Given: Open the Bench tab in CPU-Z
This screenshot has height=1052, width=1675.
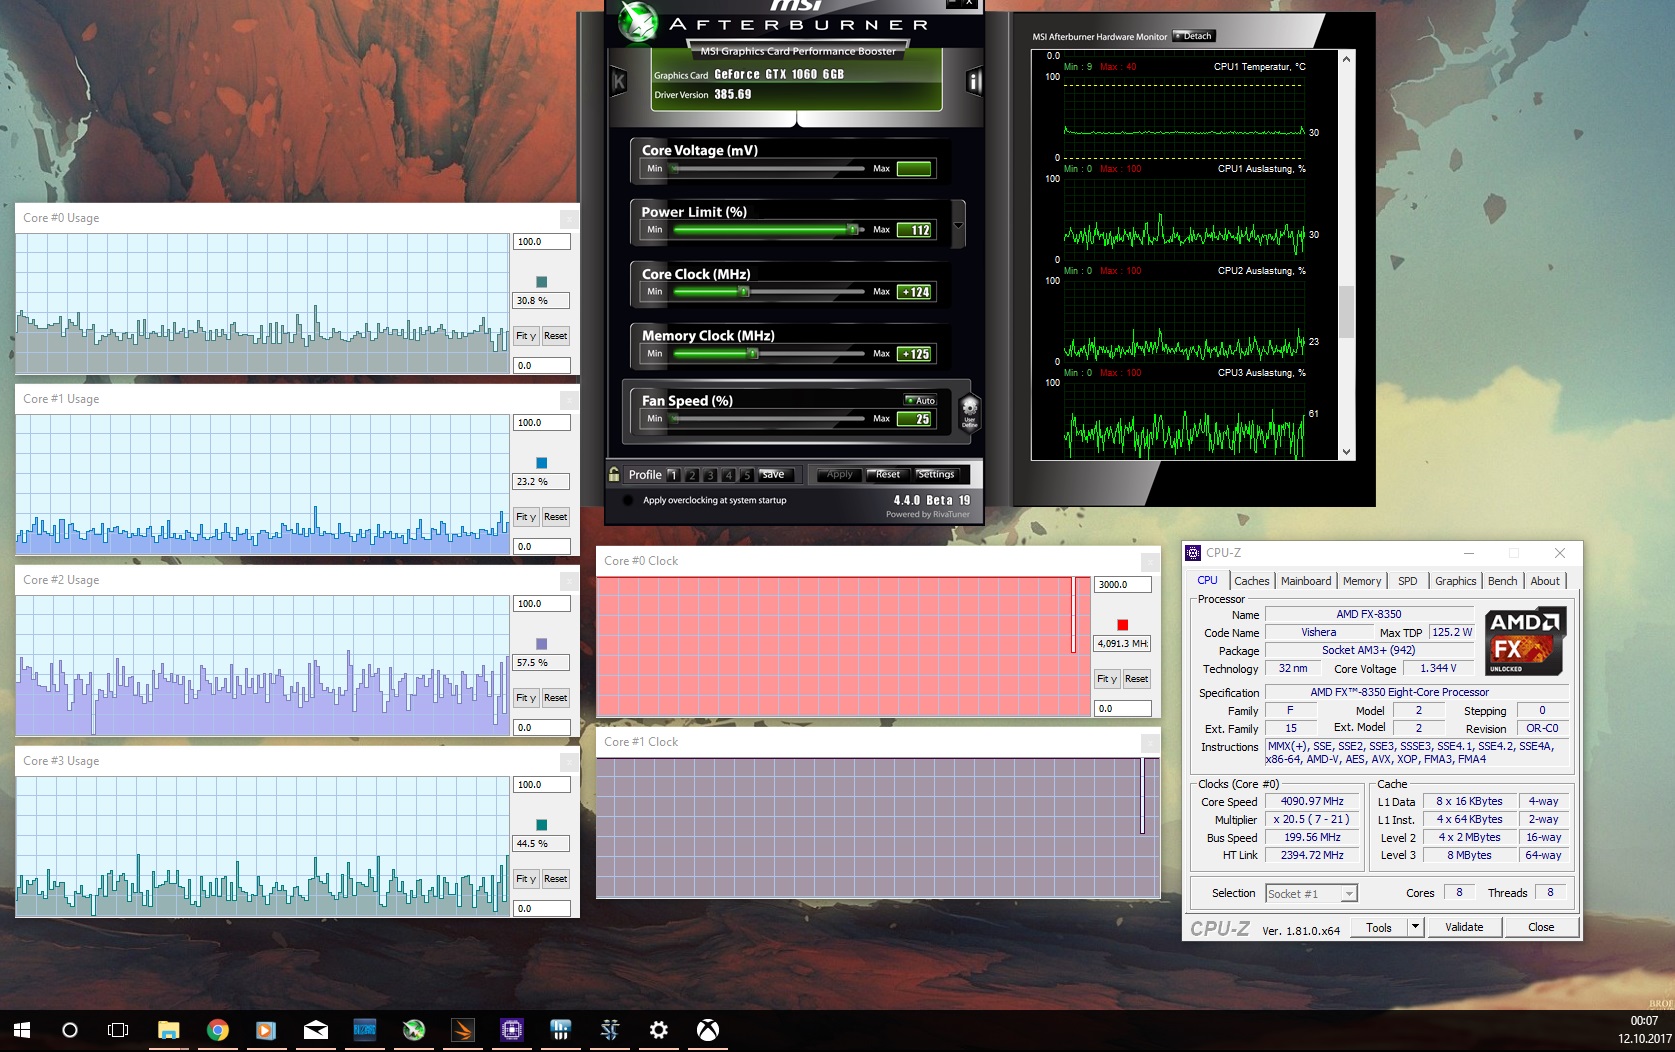Looking at the screenshot, I should click(x=1502, y=581).
